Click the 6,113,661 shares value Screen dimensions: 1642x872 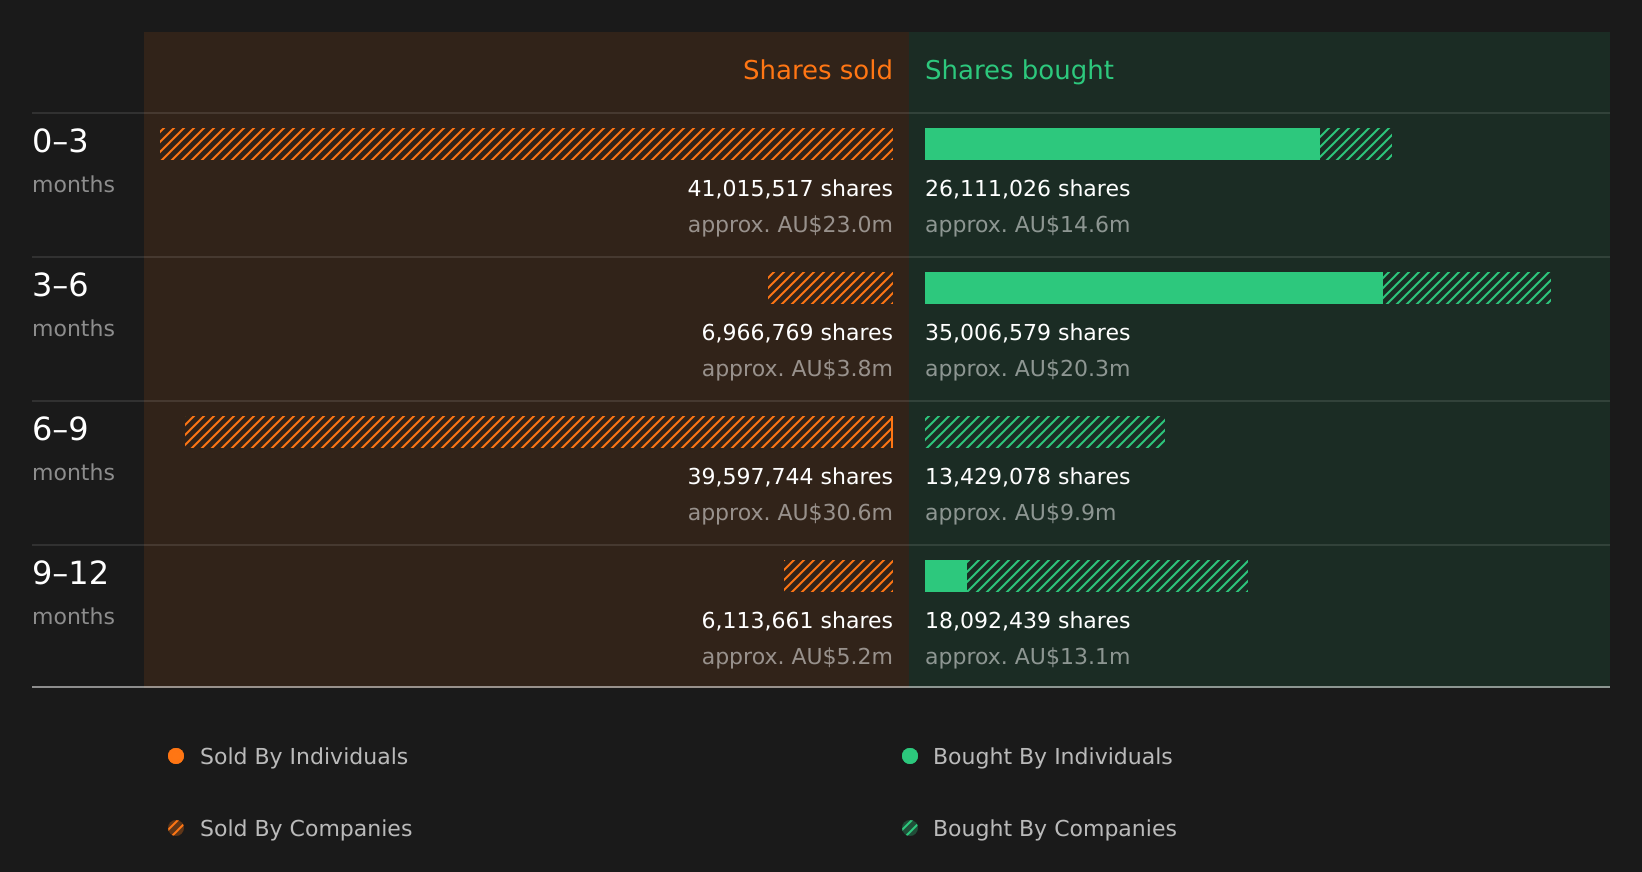coord(797,621)
